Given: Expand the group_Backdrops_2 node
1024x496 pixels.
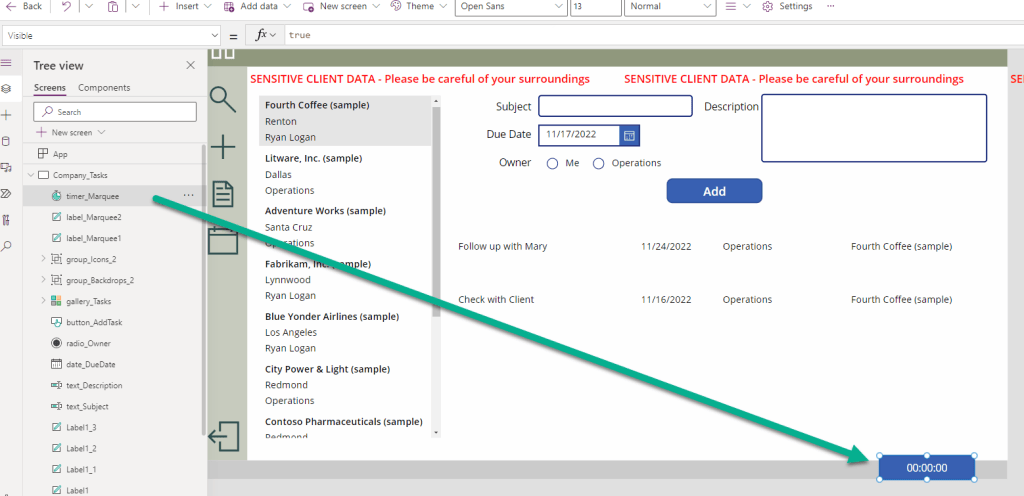Looking at the screenshot, I should pyautogui.click(x=43, y=279).
